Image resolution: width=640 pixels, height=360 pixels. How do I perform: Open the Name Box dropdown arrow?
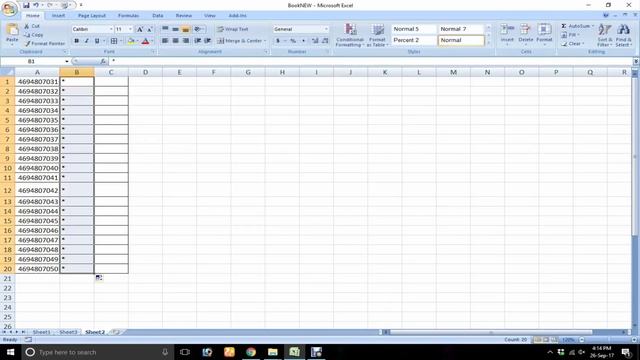[x=67, y=61]
